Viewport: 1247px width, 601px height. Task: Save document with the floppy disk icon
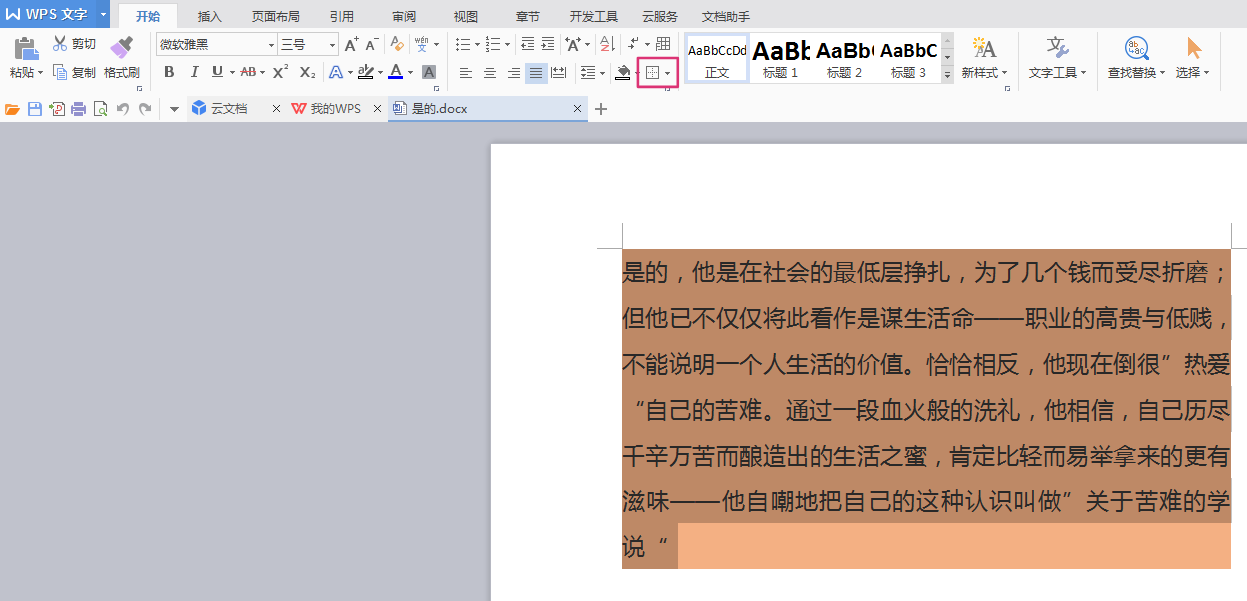35,109
